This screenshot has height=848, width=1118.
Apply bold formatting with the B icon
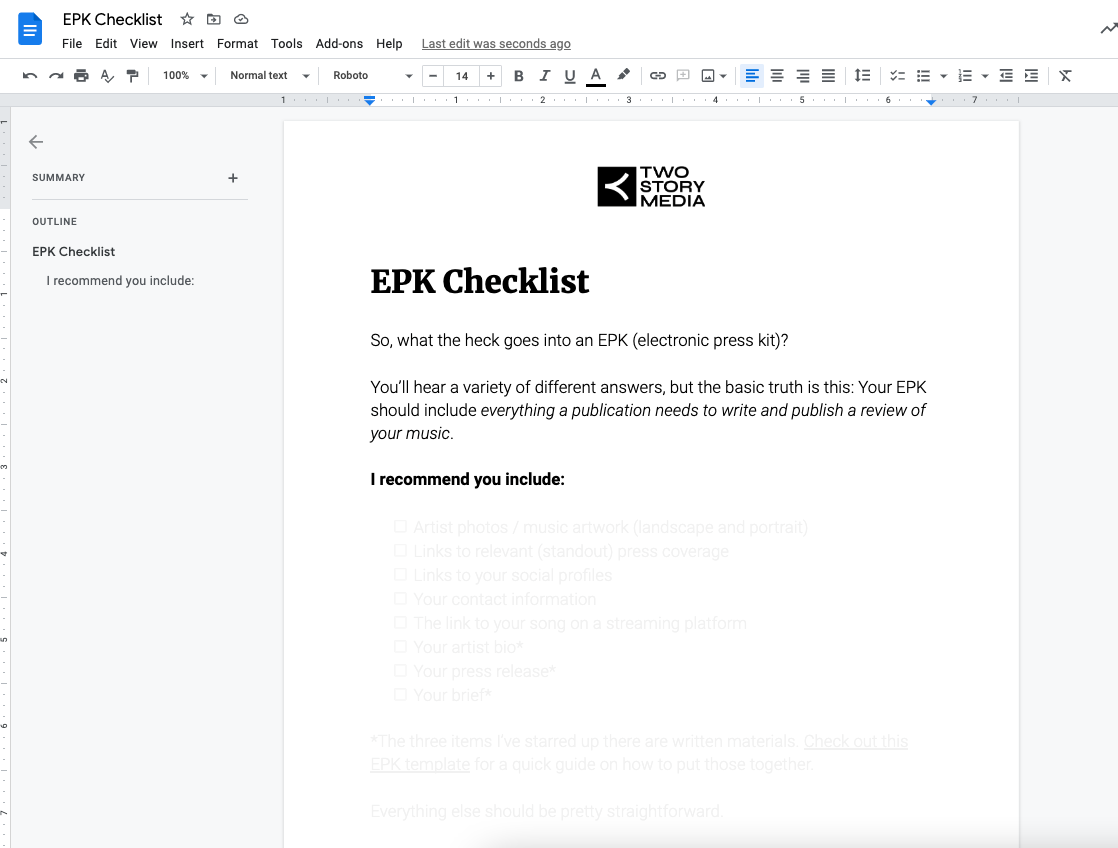tap(518, 76)
